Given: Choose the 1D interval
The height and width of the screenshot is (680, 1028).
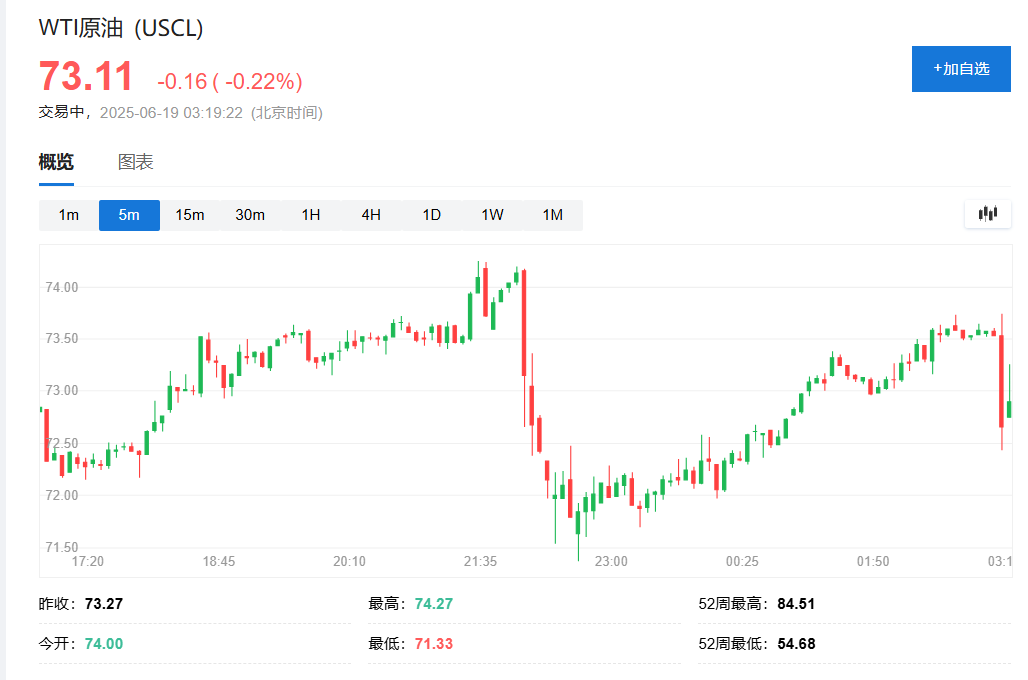Looking at the screenshot, I should (431, 215).
